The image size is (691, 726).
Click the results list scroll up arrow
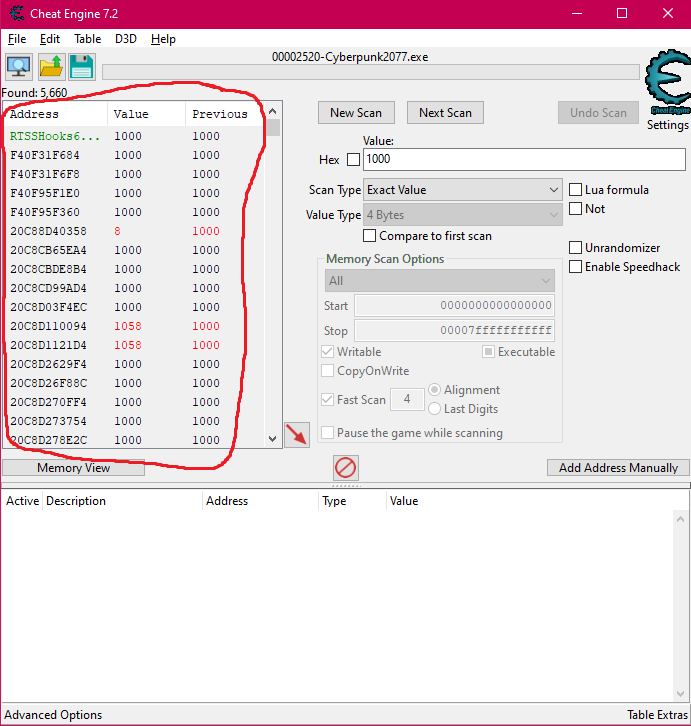(x=272, y=111)
